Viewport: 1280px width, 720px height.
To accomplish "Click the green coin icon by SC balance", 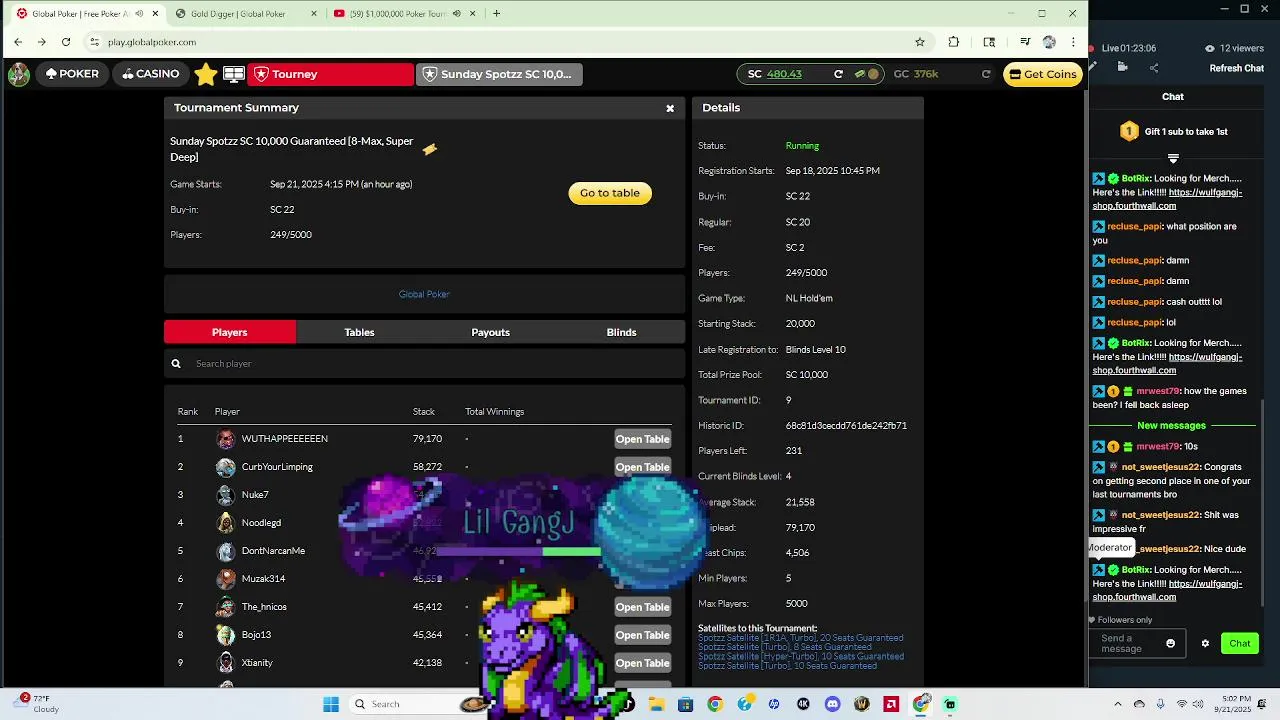I will coord(860,74).
